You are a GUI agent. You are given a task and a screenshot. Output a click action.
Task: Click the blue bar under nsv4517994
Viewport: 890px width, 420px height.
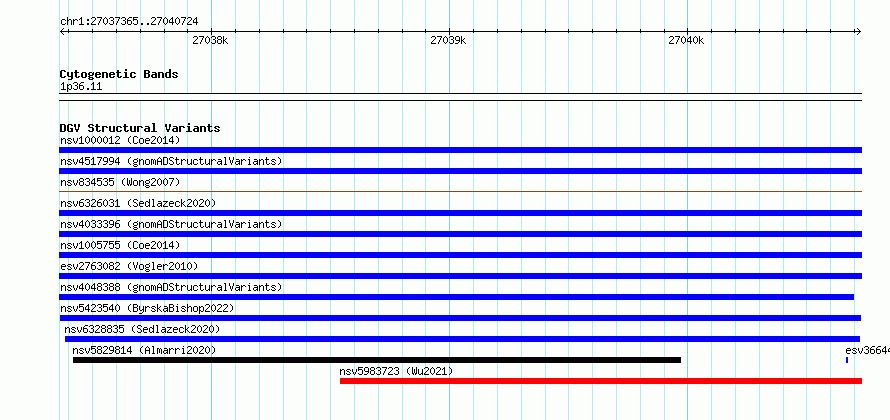coord(460,171)
